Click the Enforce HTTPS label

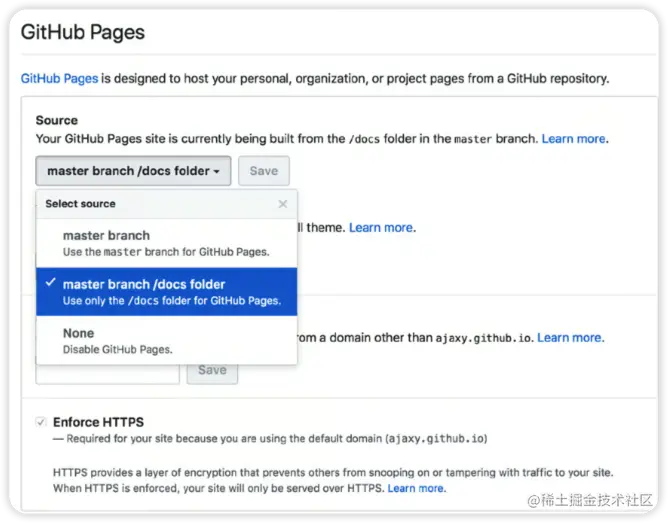pyautogui.click(x=98, y=422)
